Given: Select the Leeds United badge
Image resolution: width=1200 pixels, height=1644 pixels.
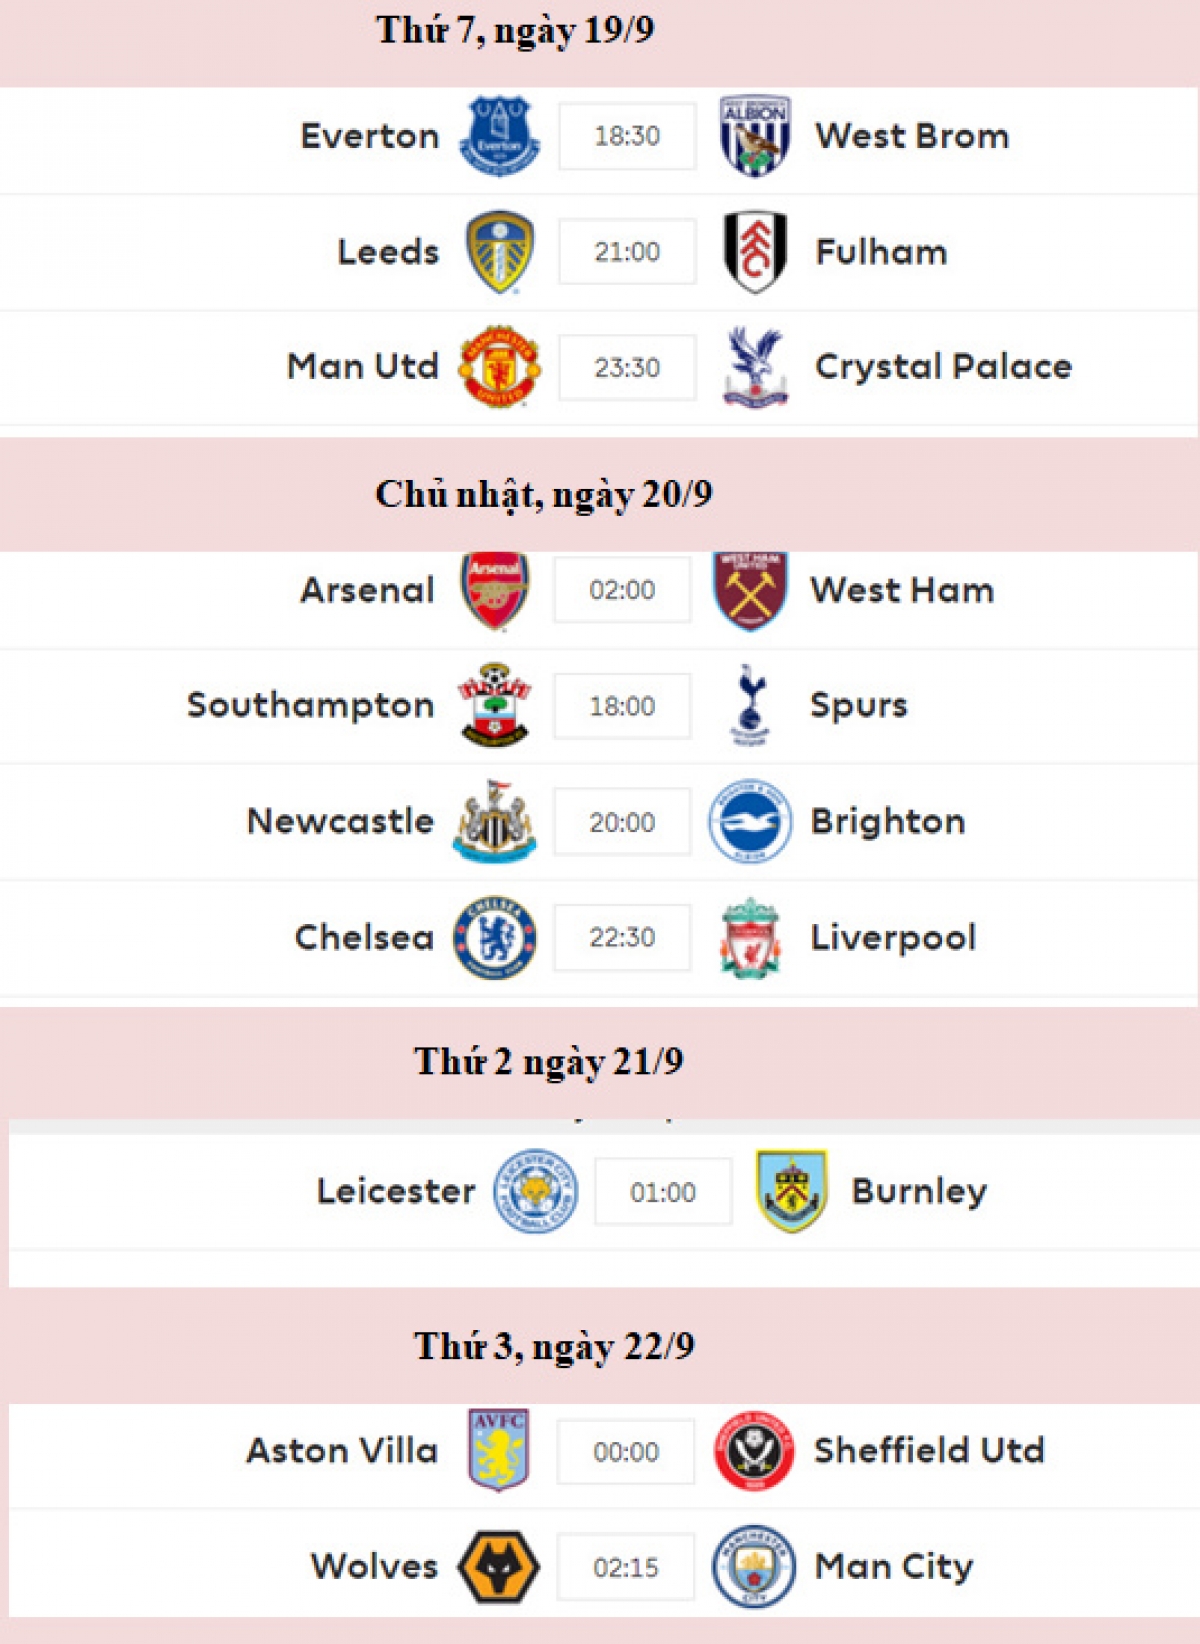Looking at the screenshot, I should coord(500,252).
